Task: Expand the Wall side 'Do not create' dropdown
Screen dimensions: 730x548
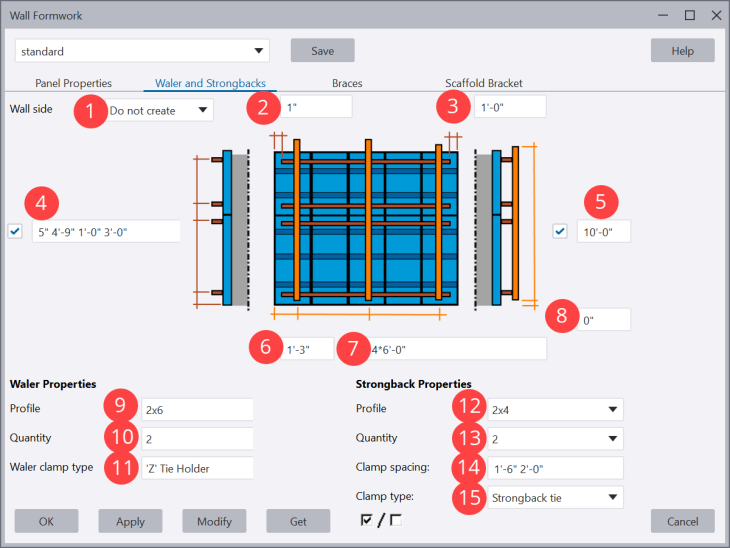Action: coord(159,110)
